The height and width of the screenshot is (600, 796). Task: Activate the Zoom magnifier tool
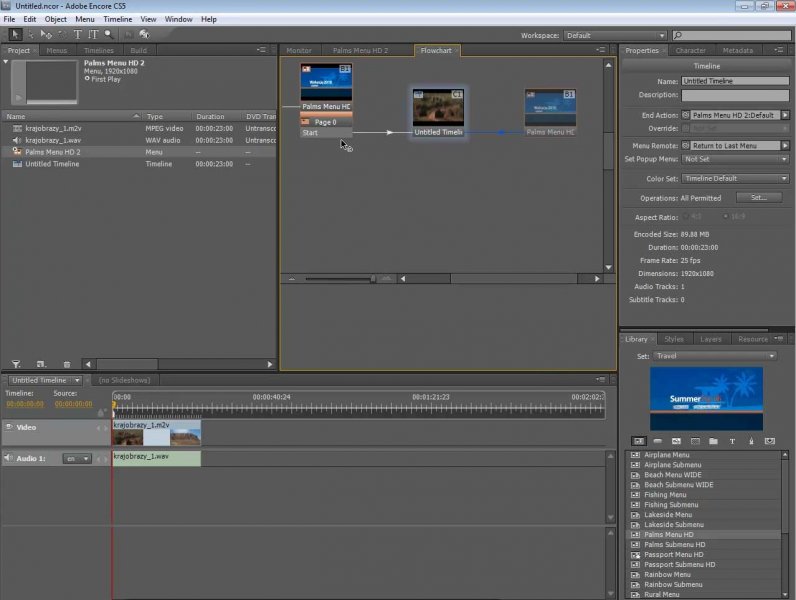coord(108,34)
